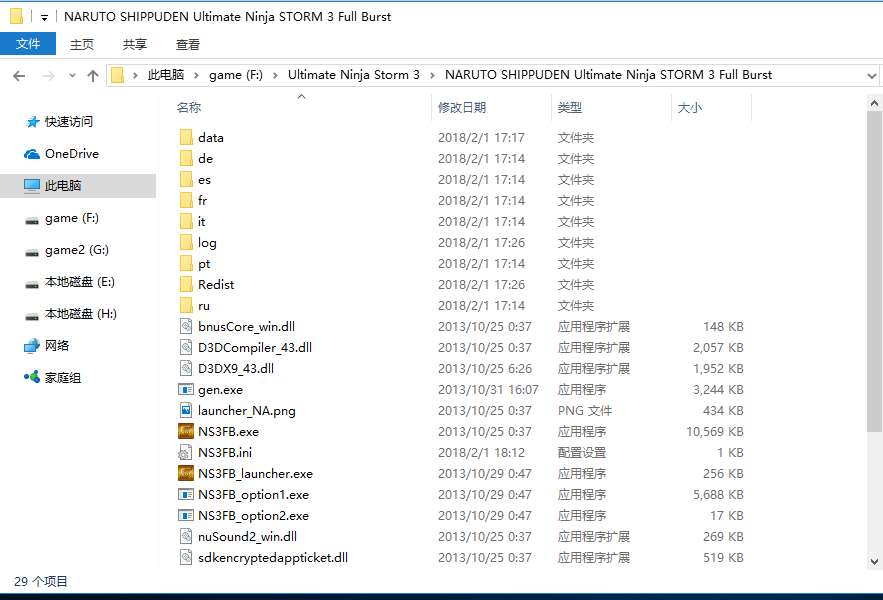Navigate to Ultimate Ninja Storm 3 breadcrumb
Screen dimensions: 883x600
354,75
